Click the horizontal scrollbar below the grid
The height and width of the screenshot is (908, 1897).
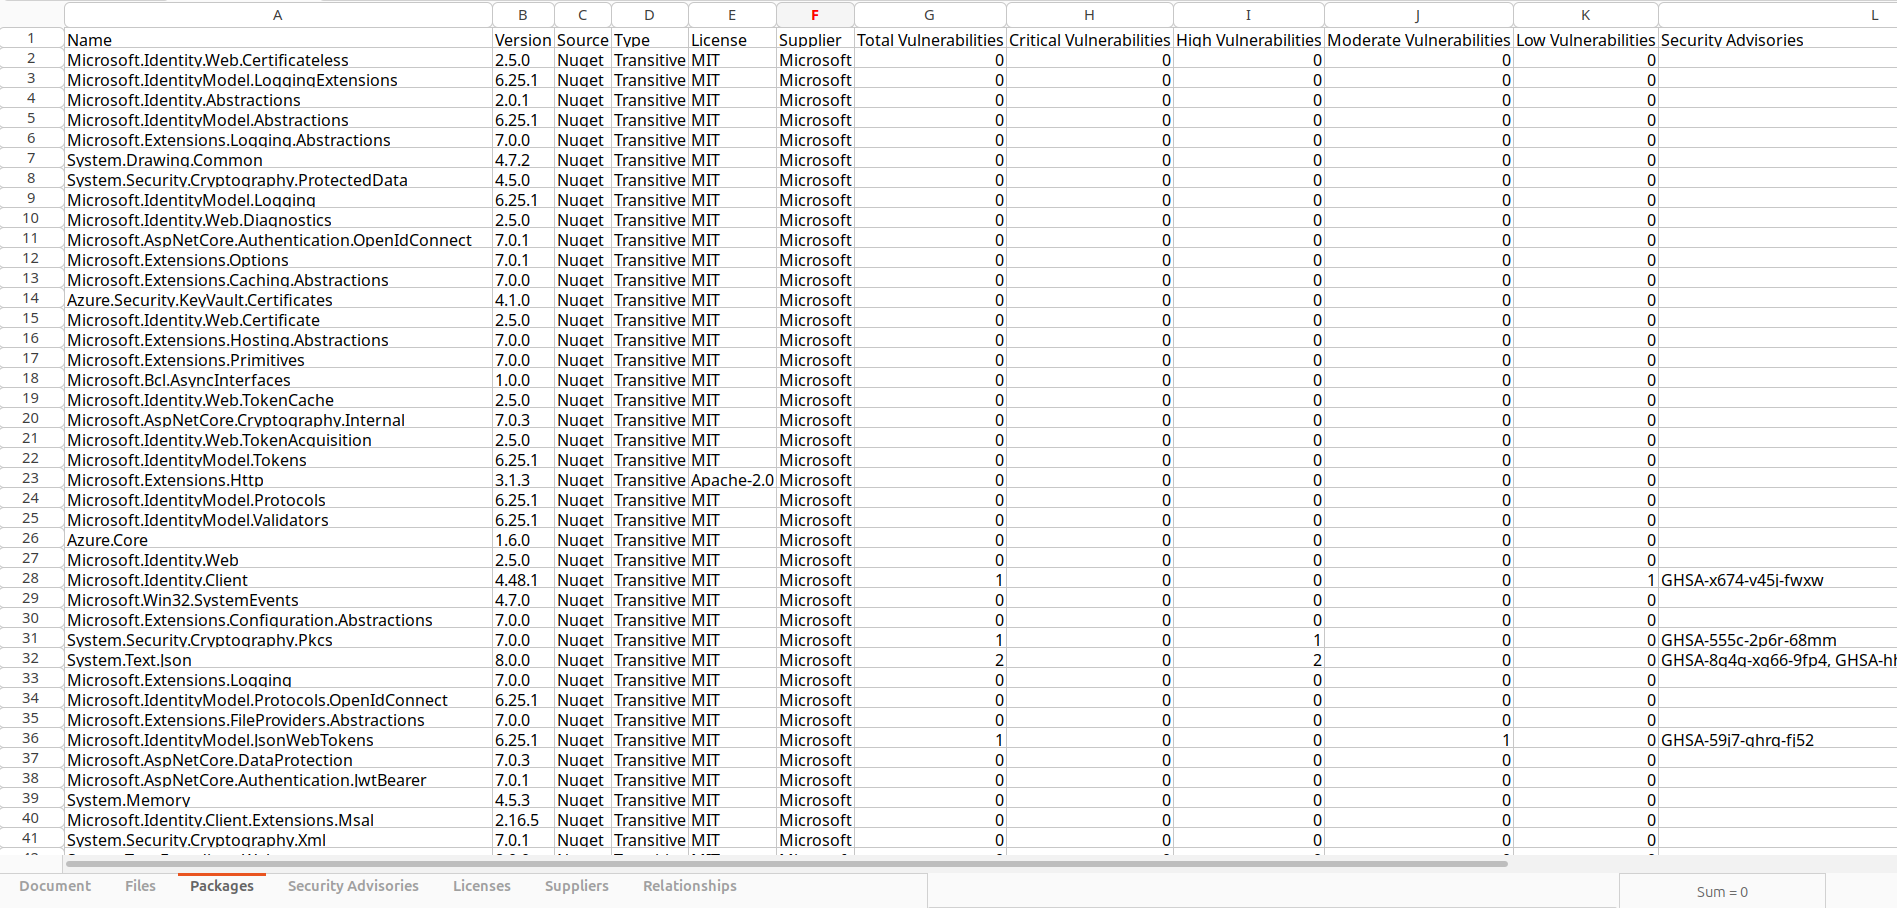(785, 863)
